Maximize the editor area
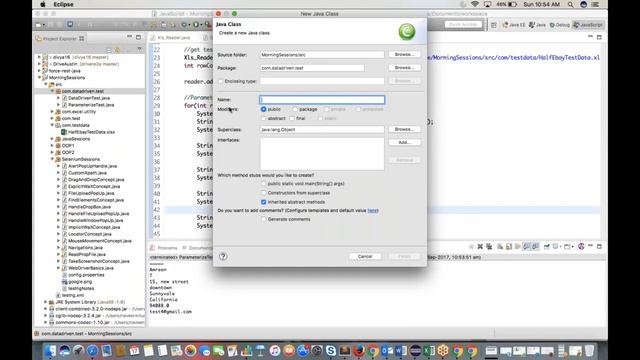The height and width of the screenshot is (360, 640). pyautogui.click(x=599, y=37)
